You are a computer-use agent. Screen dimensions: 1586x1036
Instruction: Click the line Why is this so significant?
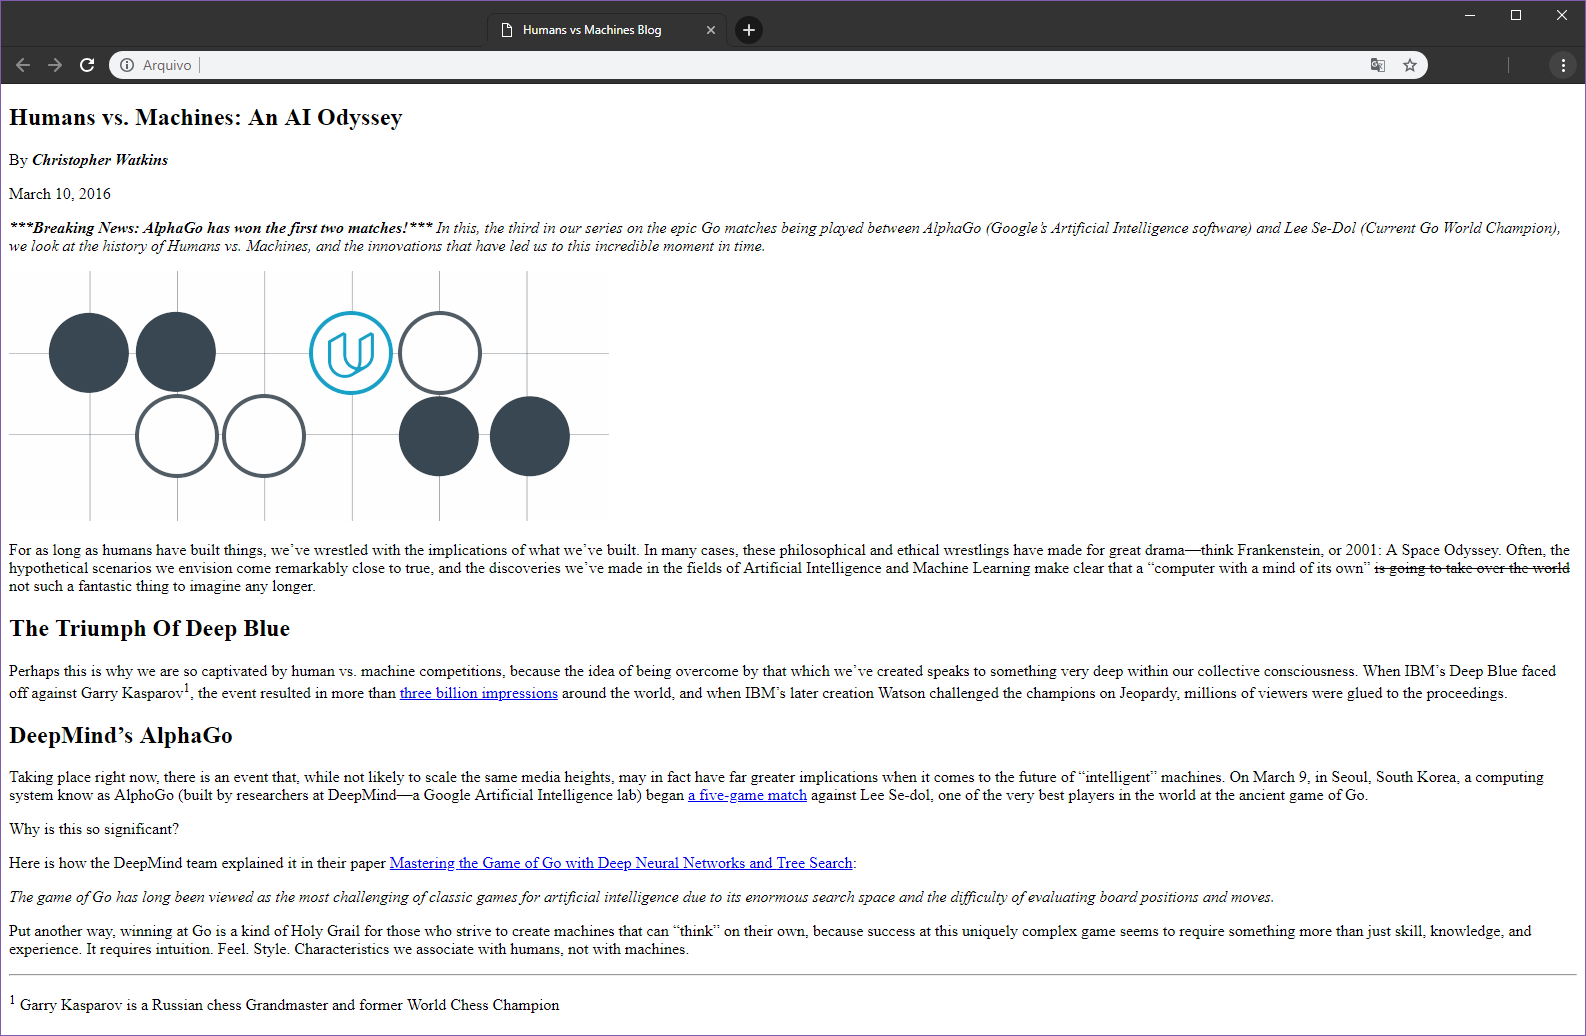coord(94,829)
